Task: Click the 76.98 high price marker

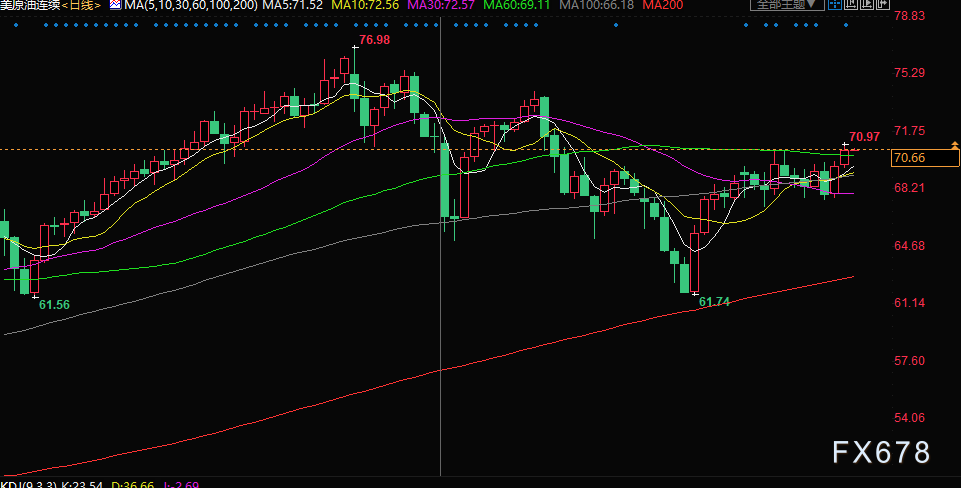Action: pos(374,40)
